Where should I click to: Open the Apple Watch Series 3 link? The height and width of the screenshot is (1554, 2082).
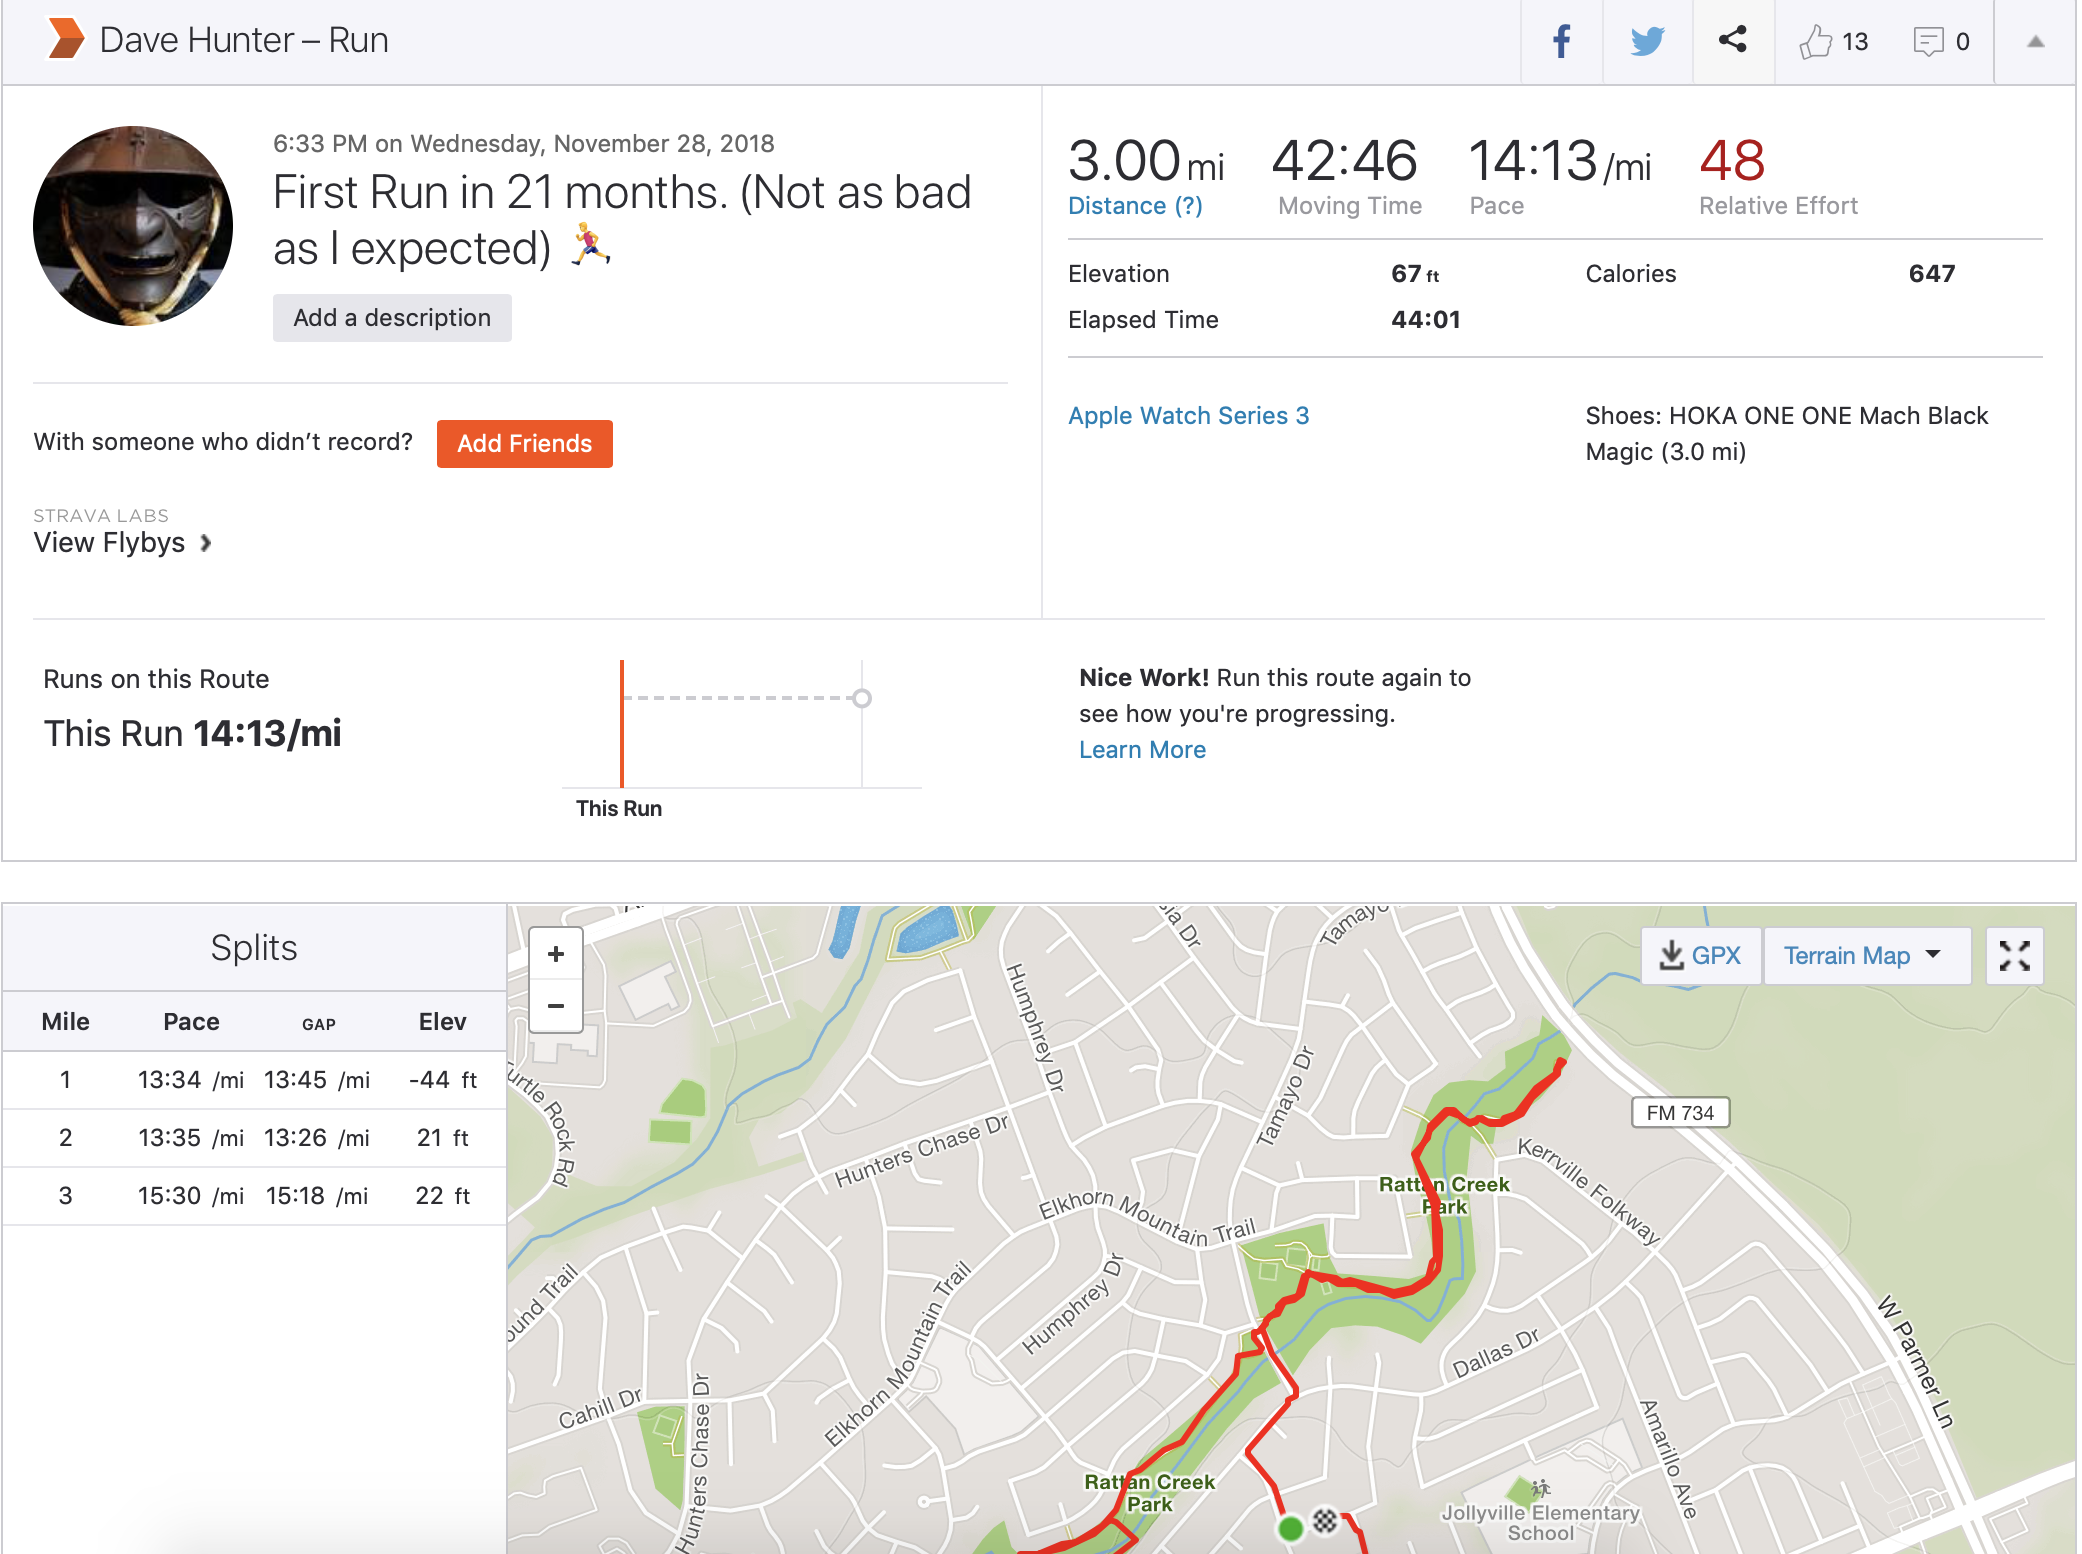[x=1188, y=416]
